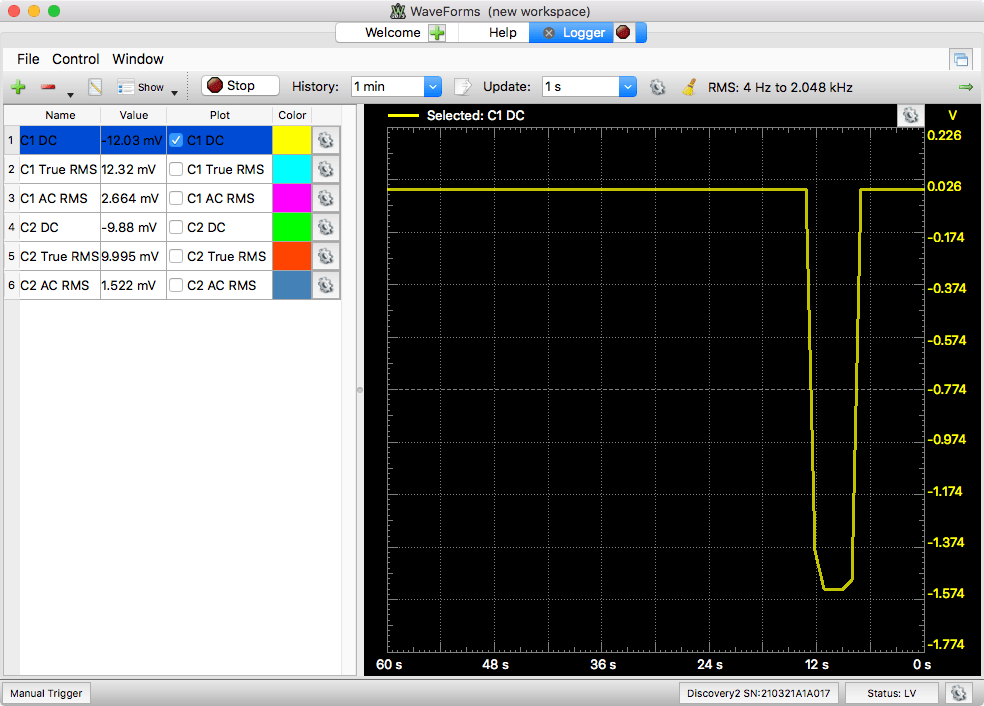Uncheck the C1 DC plot checkbox
The image size is (984, 706).
[x=176, y=140]
